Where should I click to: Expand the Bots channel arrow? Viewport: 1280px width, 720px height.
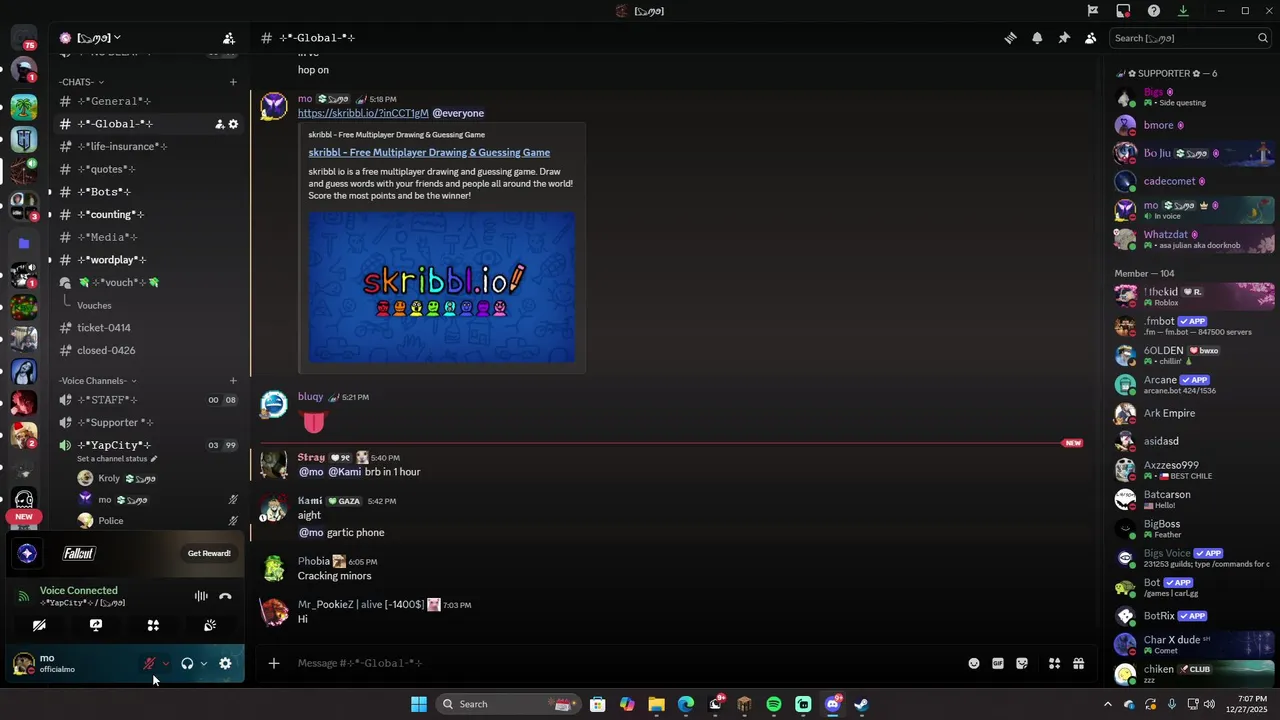click(x=50, y=192)
